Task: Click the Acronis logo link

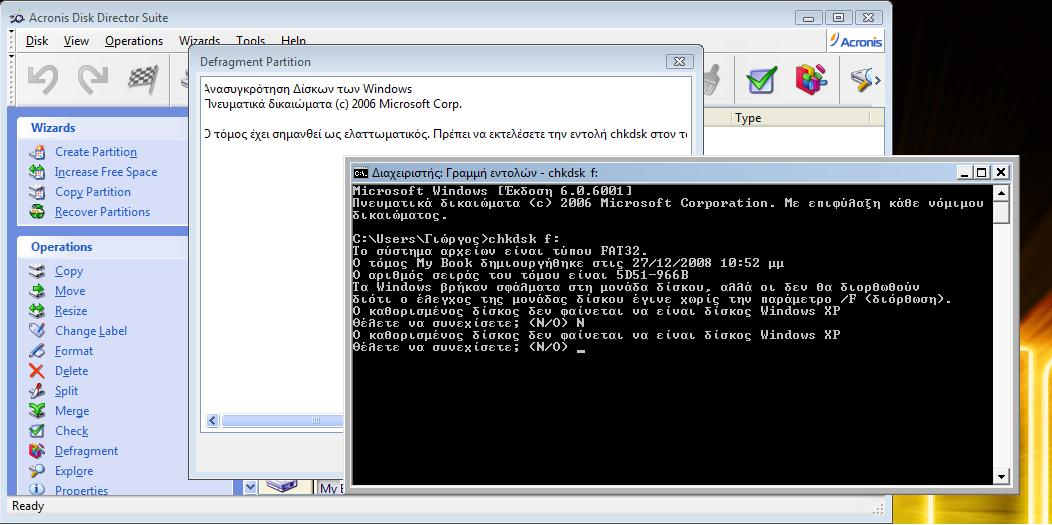Action: [856, 42]
